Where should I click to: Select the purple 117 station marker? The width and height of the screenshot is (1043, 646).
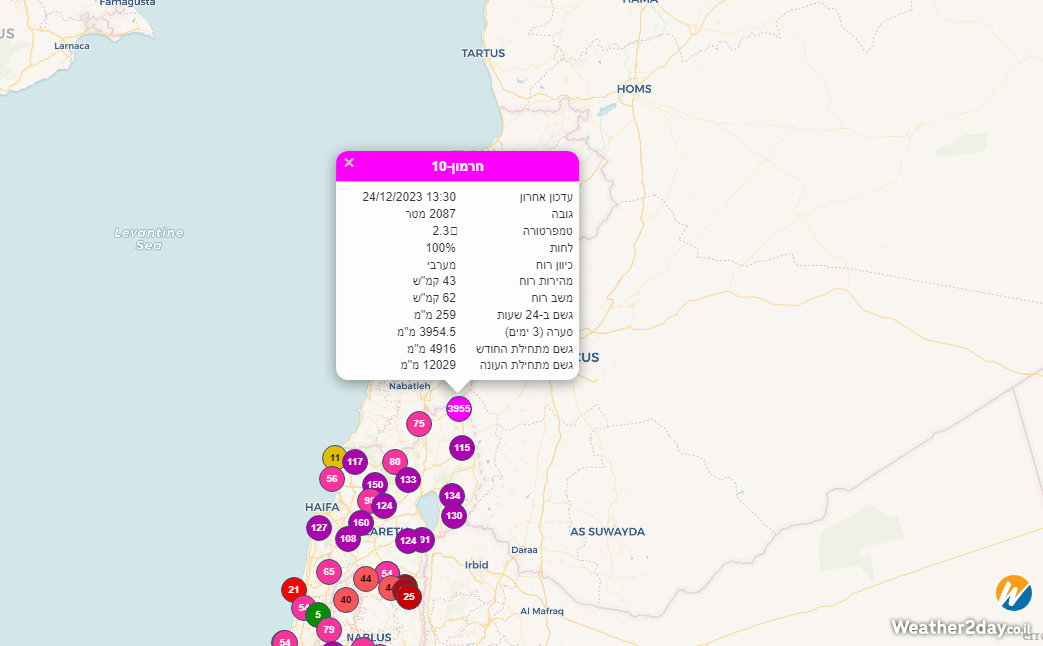[x=355, y=462]
